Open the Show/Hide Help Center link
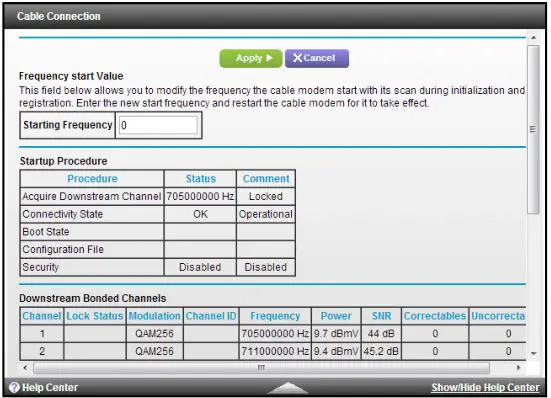 point(485,387)
